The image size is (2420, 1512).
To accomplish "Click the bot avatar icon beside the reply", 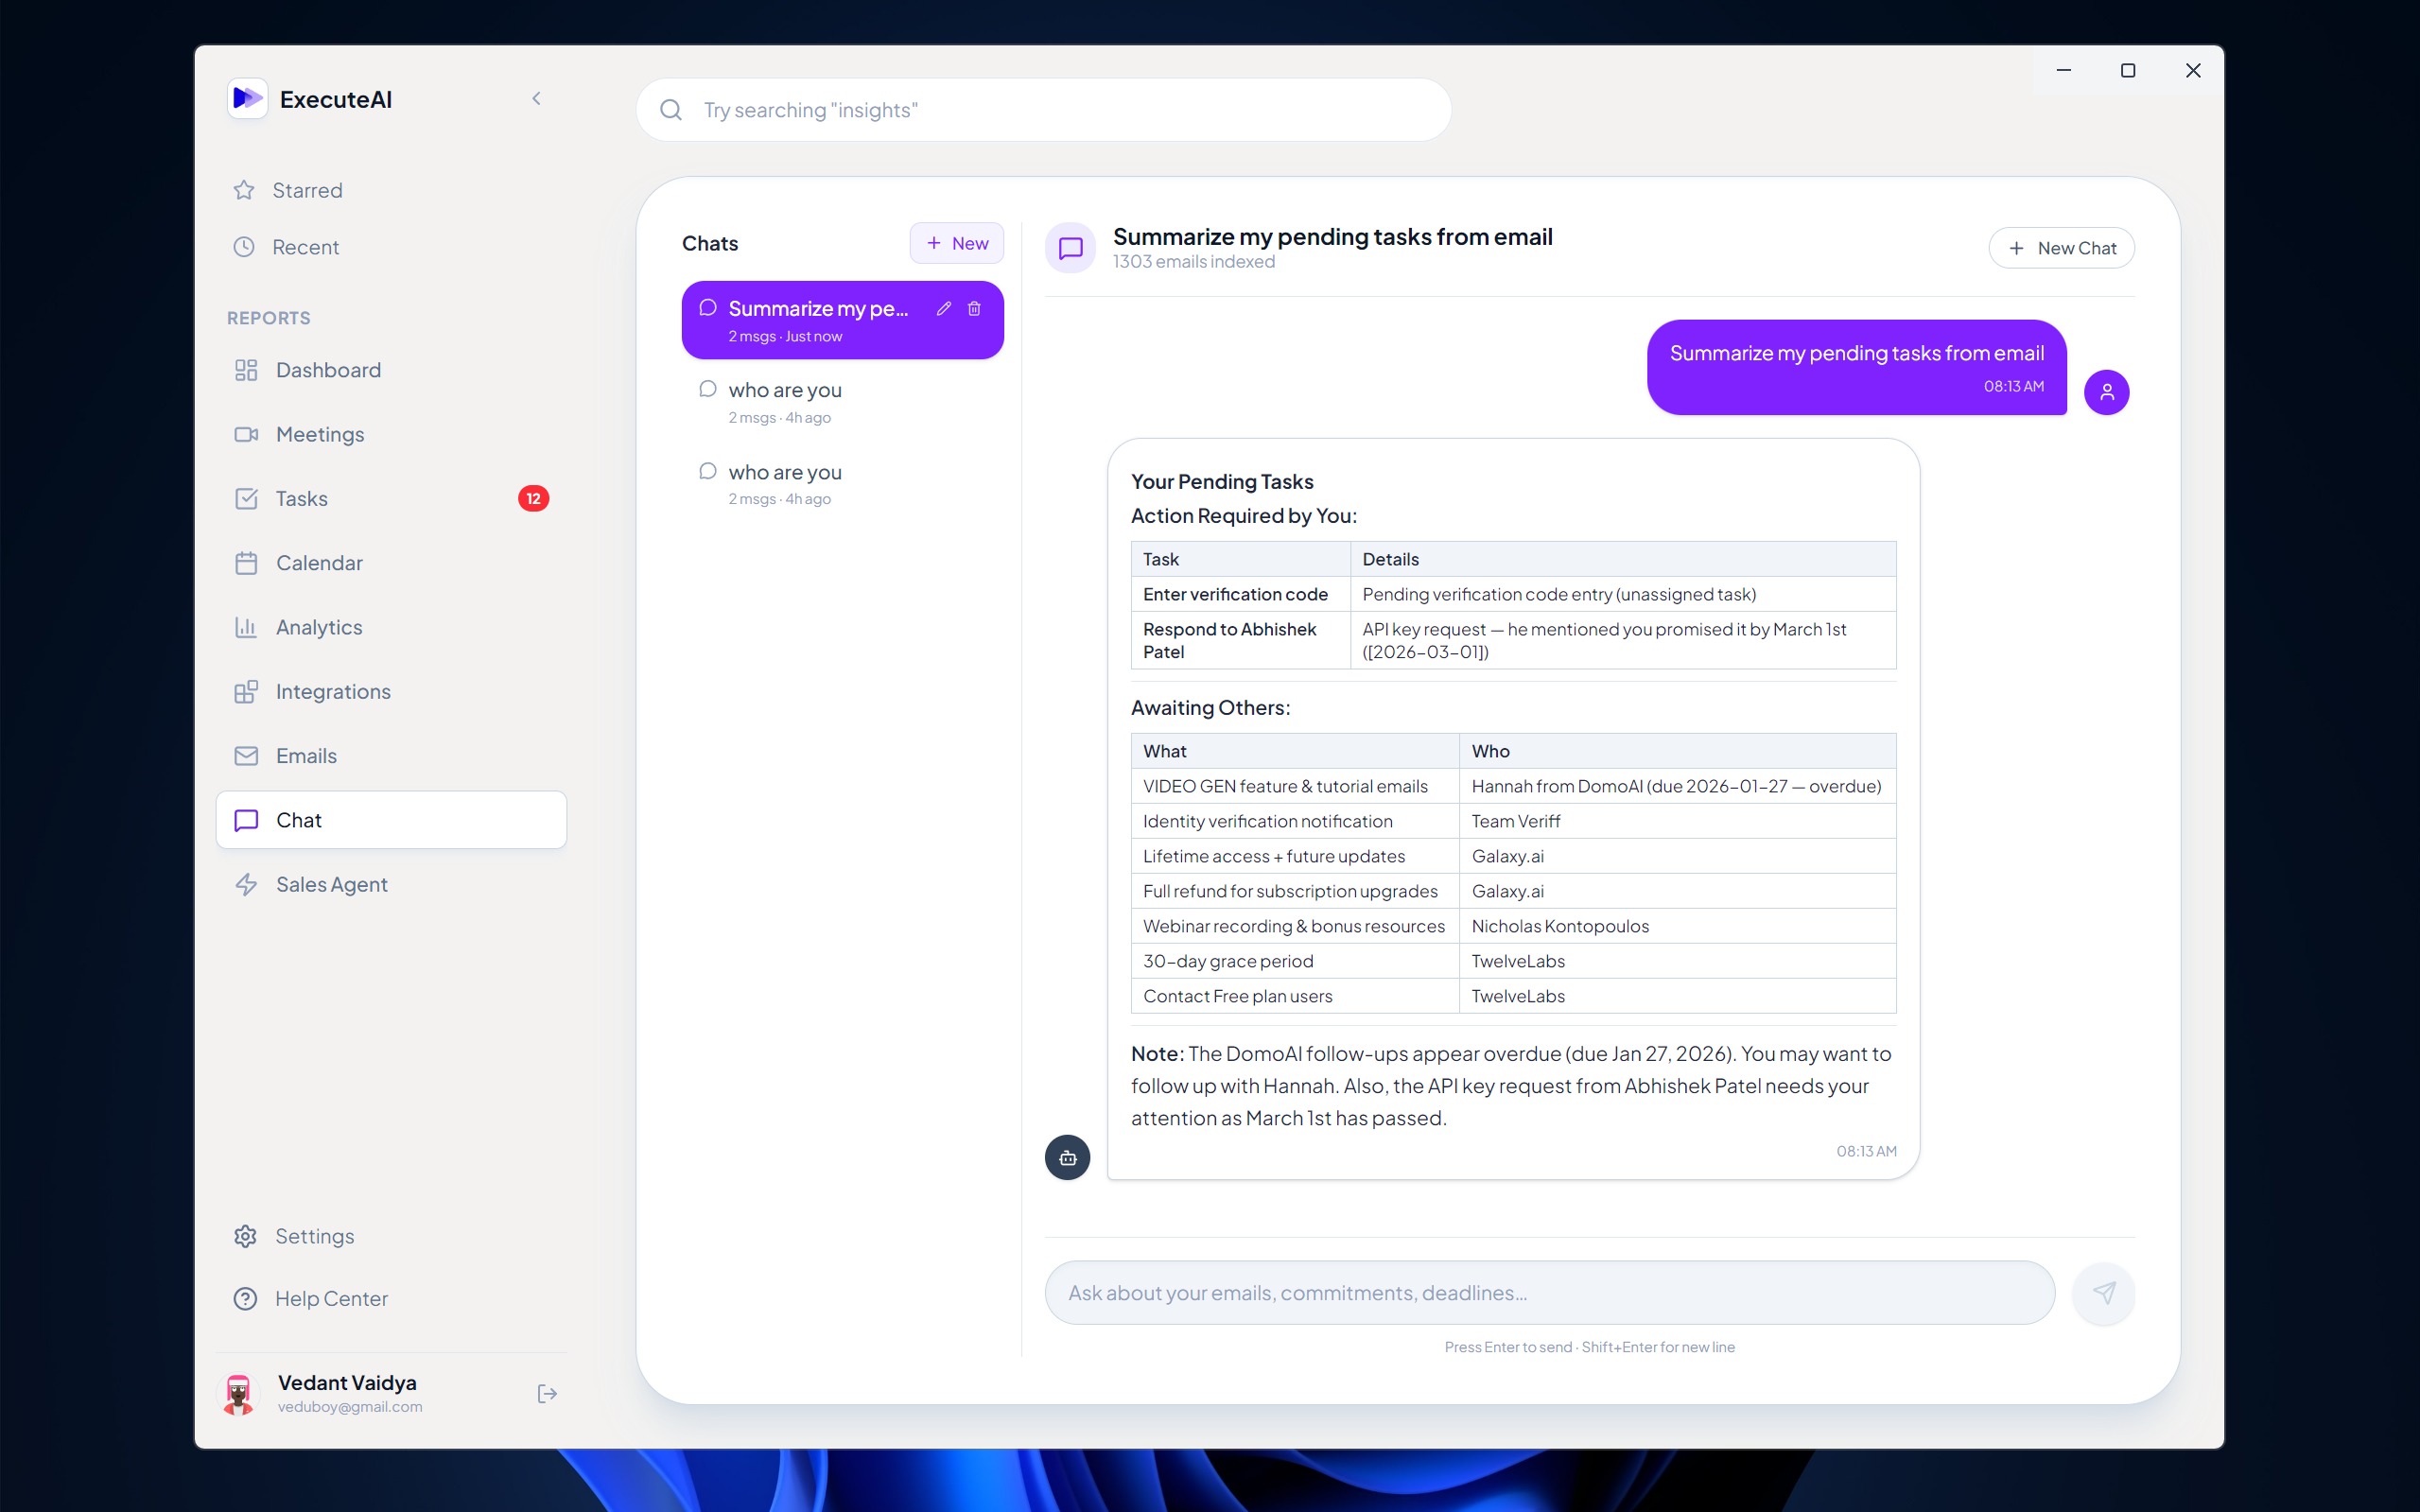I will 1067,1157.
